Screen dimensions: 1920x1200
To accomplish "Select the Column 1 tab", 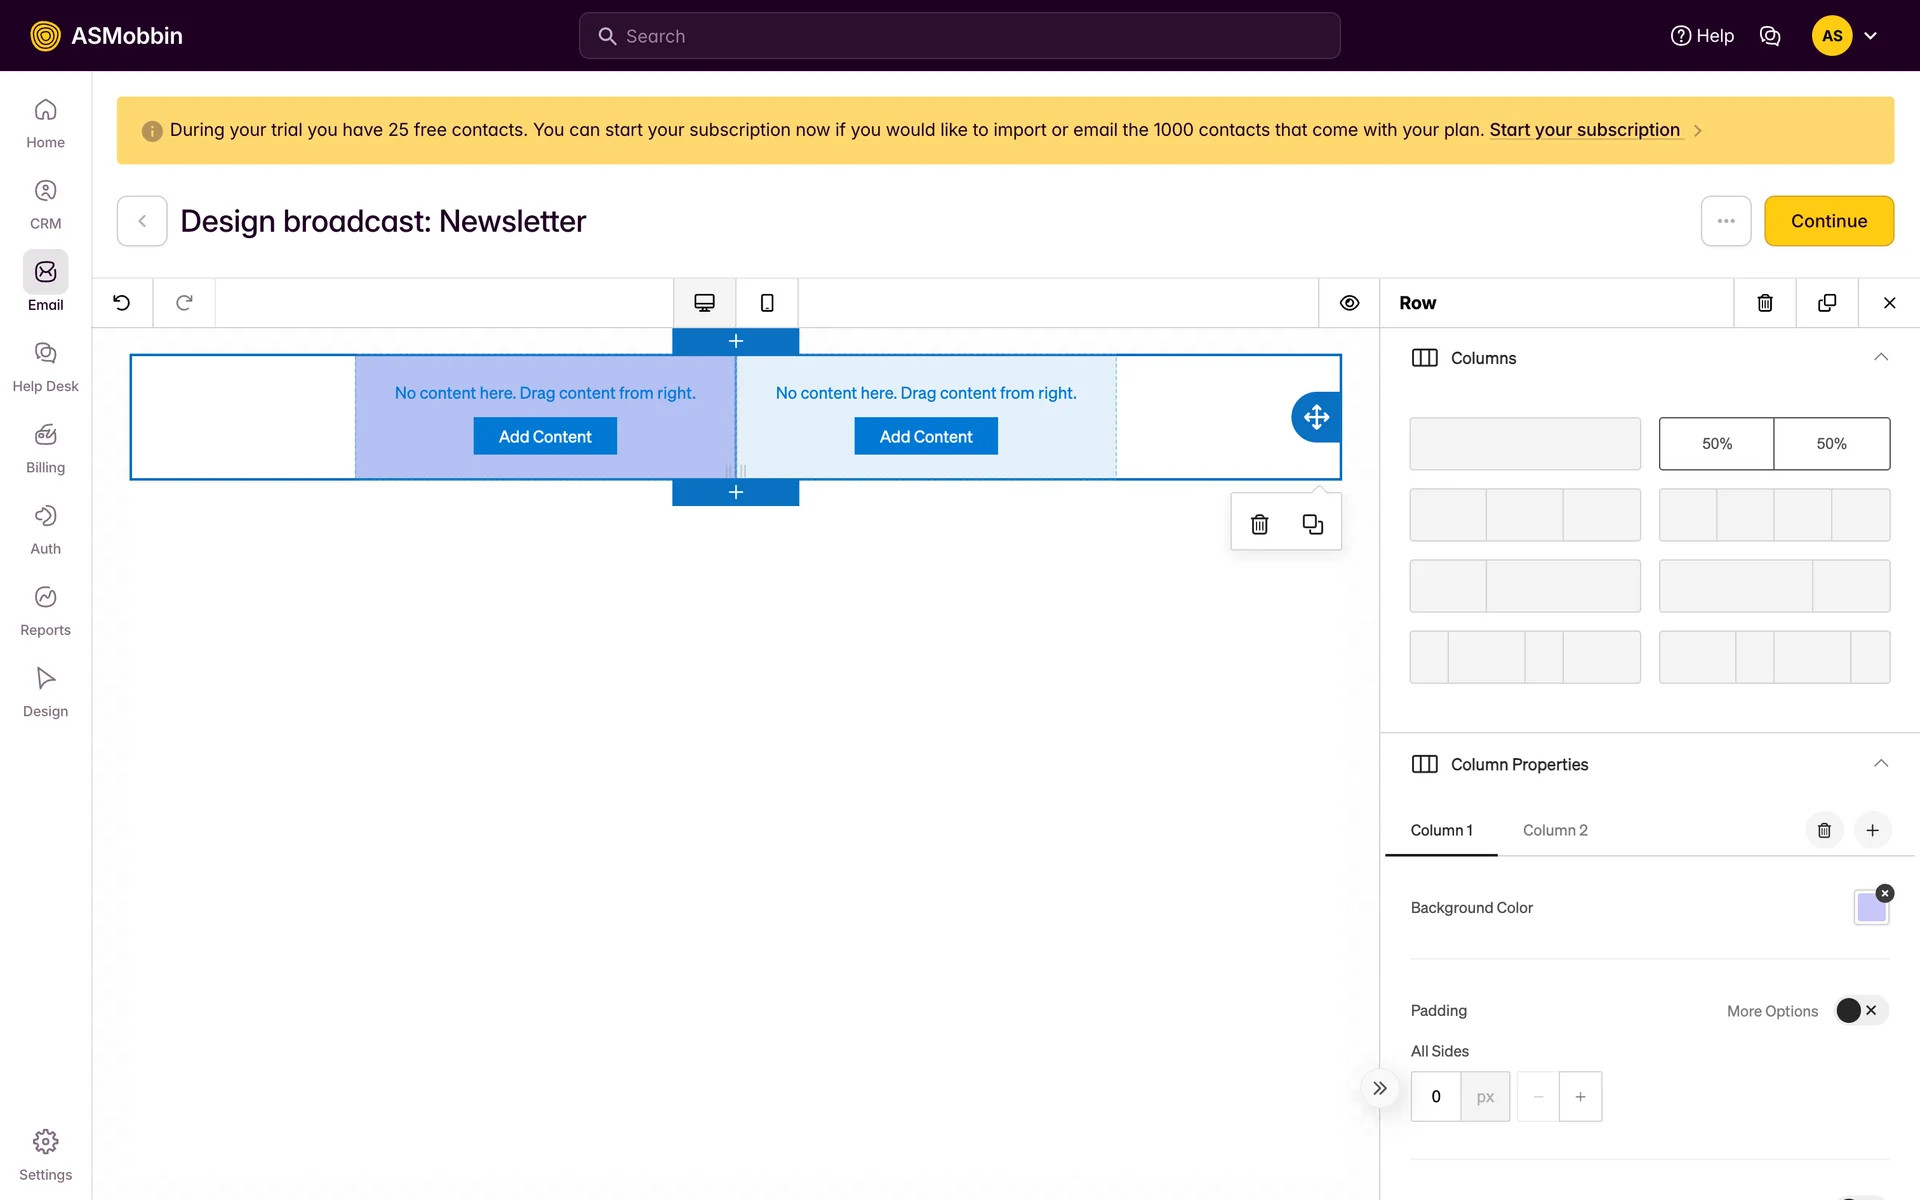I will point(1441,830).
